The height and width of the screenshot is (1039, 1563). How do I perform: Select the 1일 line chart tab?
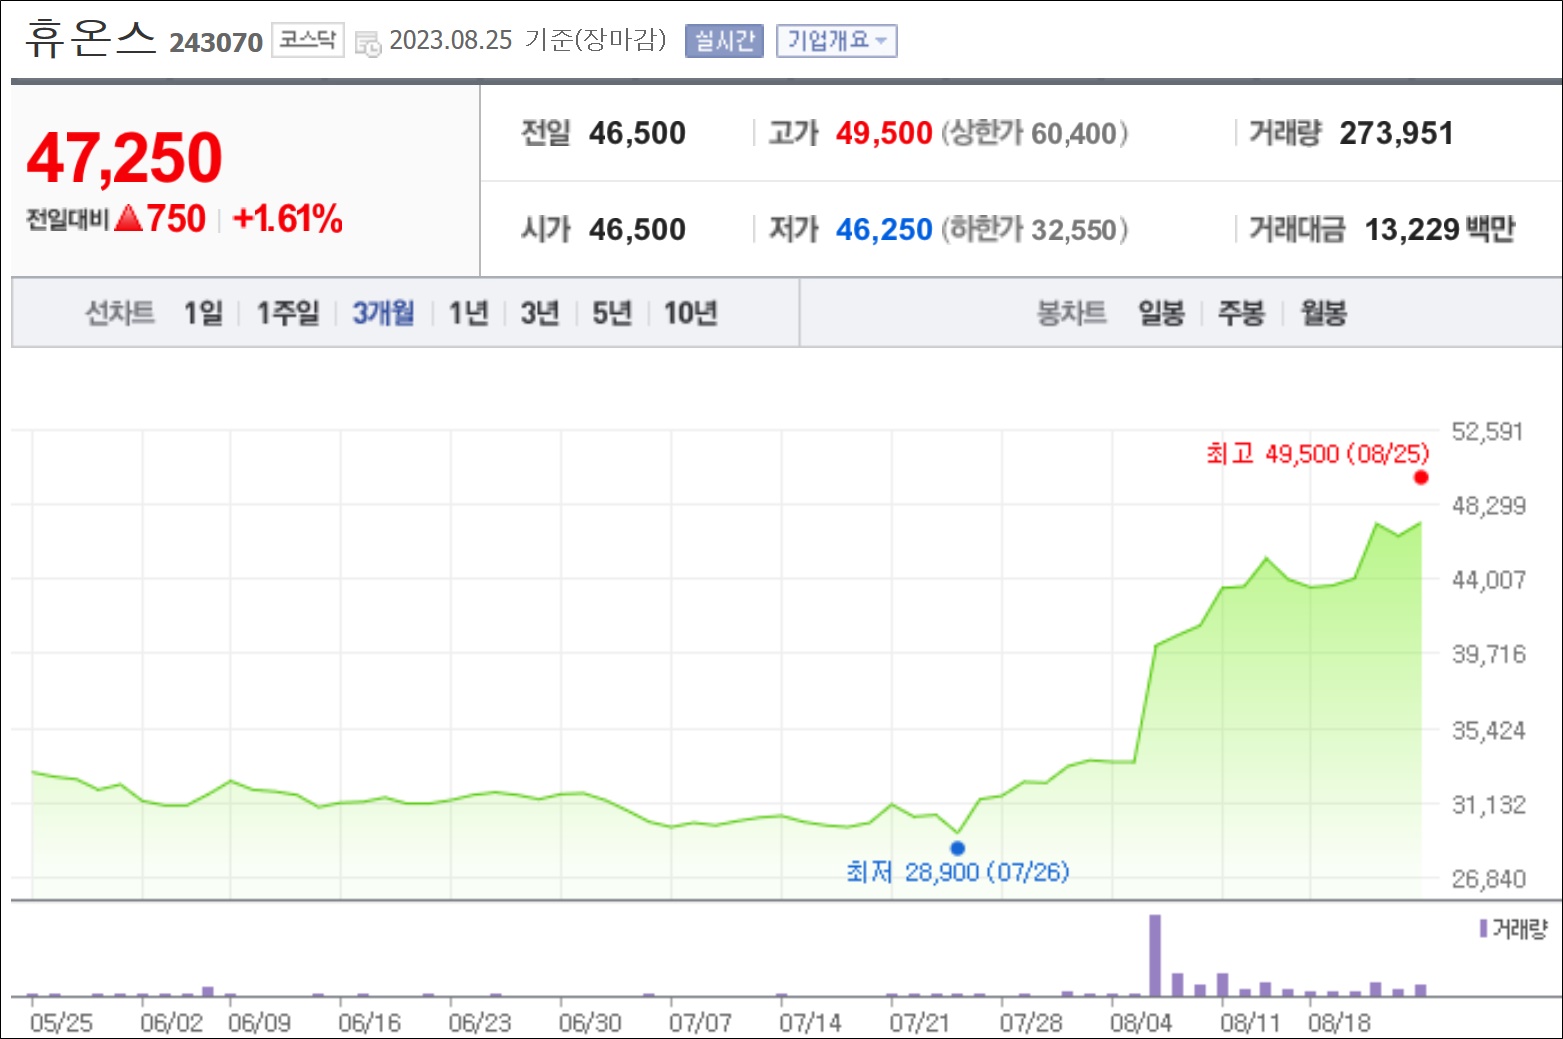(x=203, y=313)
